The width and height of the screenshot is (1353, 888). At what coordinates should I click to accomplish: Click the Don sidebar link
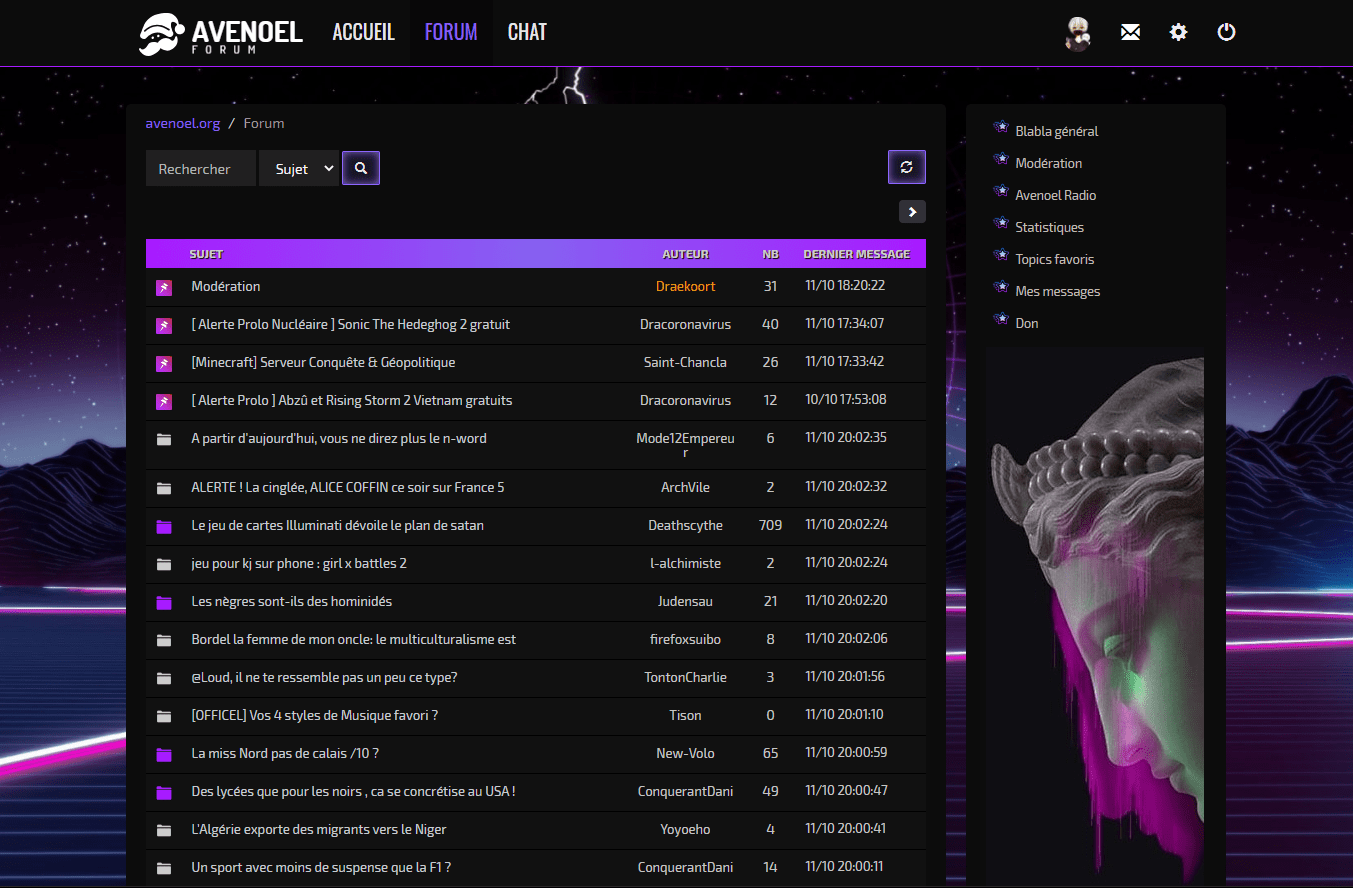pyautogui.click(x=1026, y=323)
